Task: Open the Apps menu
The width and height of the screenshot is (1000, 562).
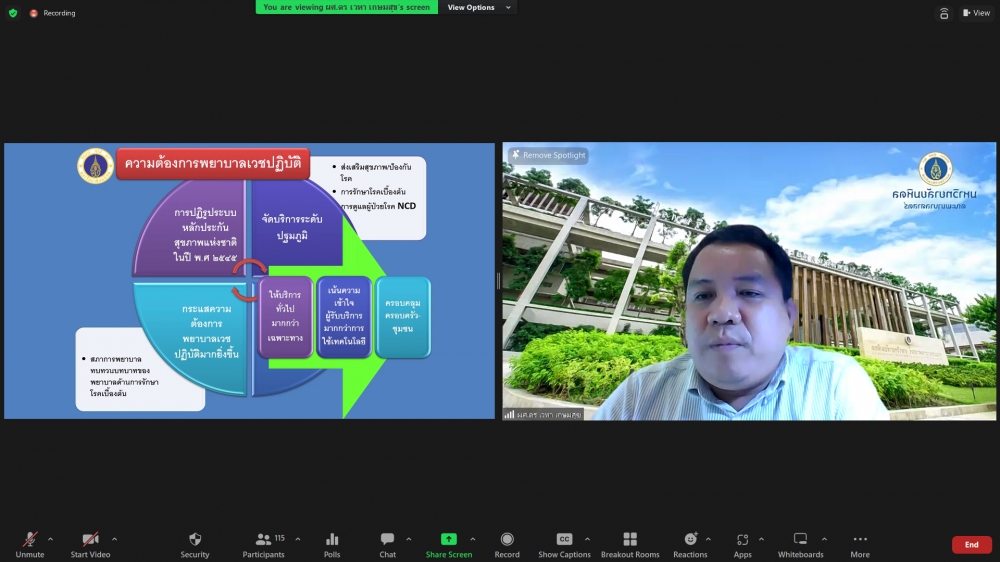Action: click(742, 540)
